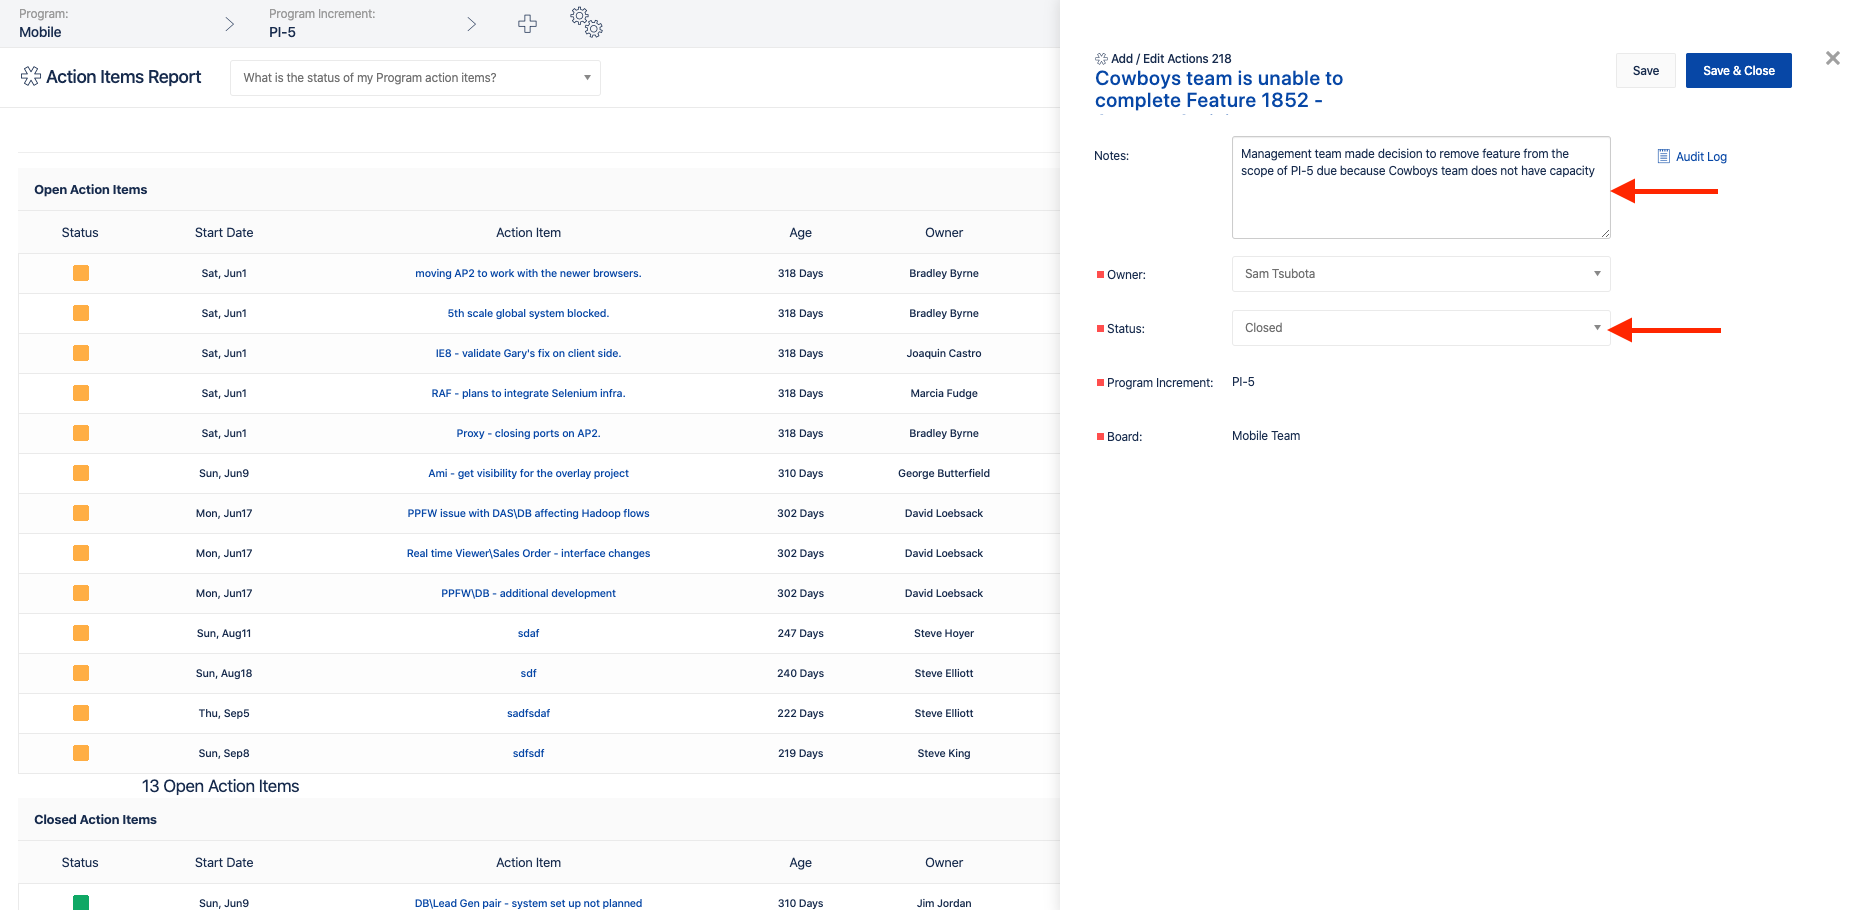The width and height of the screenshot is (1858, 910).
Task: Click the 'Mobile Team' board value
Action: 1266,436
